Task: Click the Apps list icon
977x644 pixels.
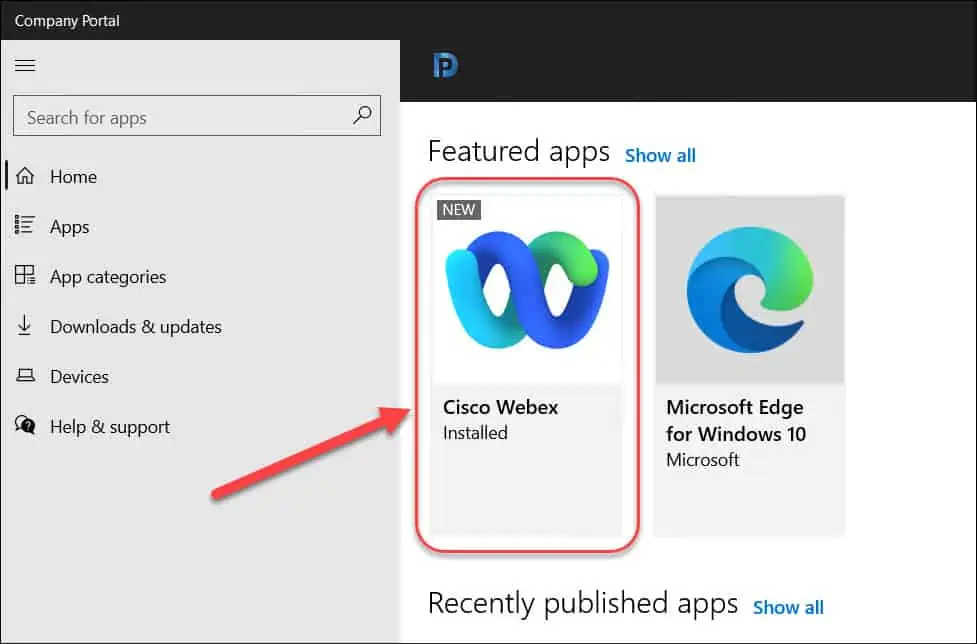Action: tap(25, 225)
